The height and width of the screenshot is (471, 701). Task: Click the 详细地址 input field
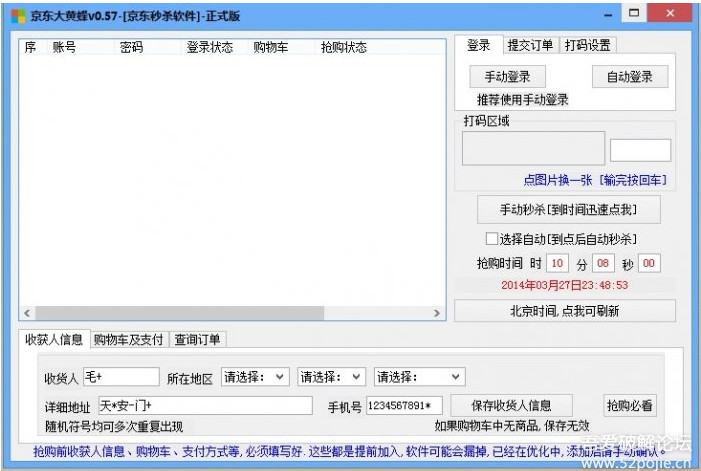pyautogui.click(x=205, y=405)
